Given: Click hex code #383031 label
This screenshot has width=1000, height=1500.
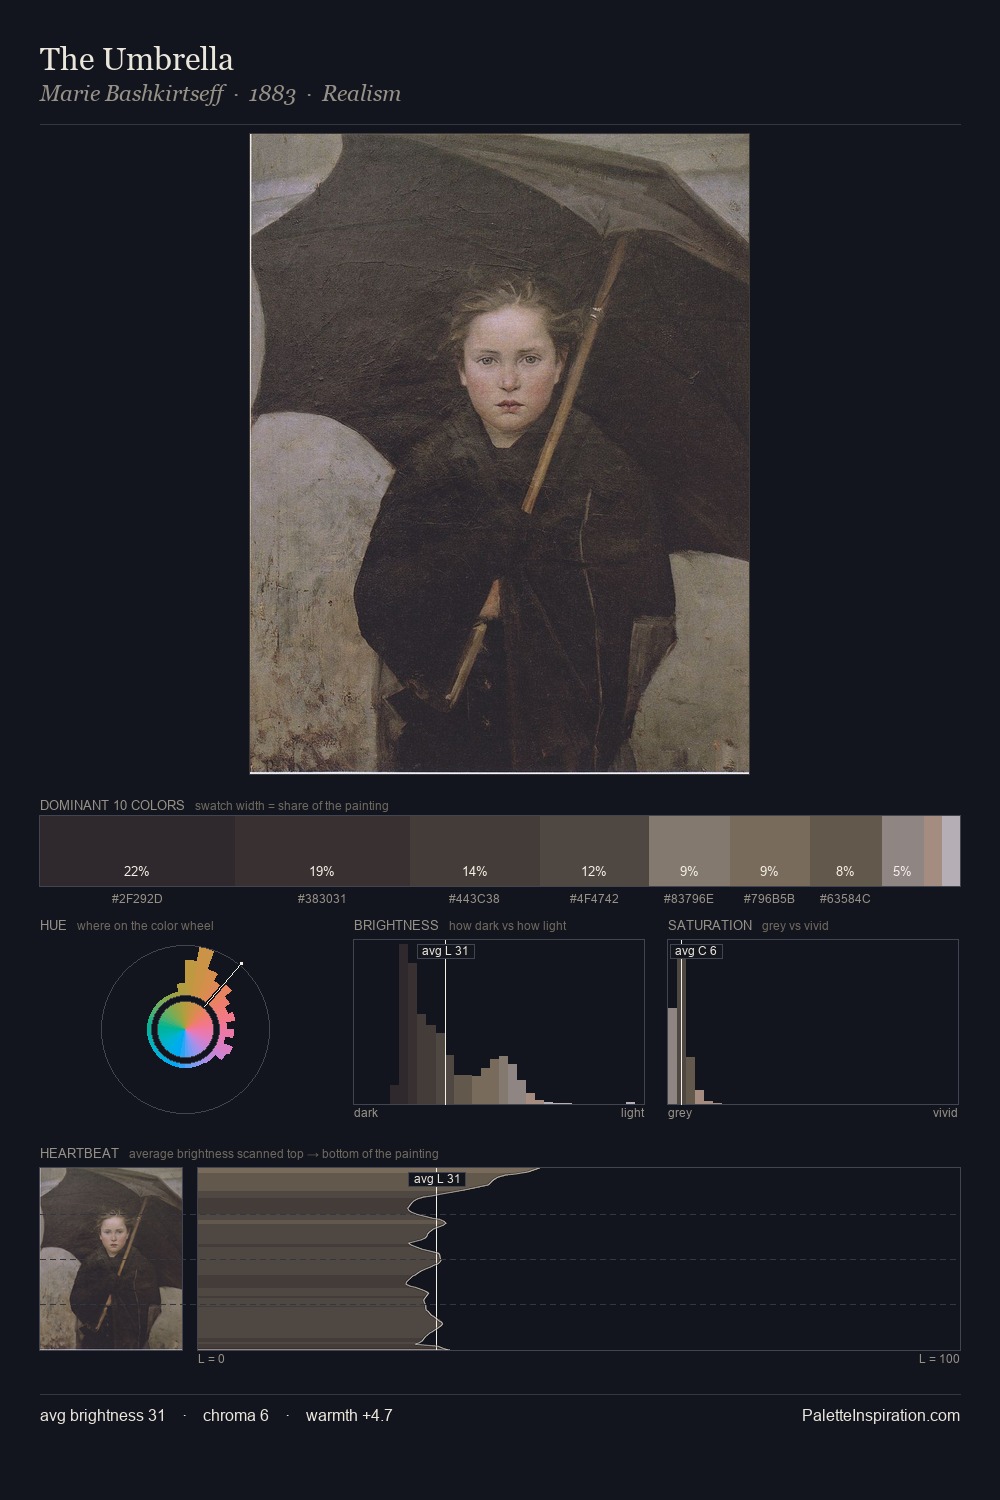Looking at the screenshot, I should point(322,899).
